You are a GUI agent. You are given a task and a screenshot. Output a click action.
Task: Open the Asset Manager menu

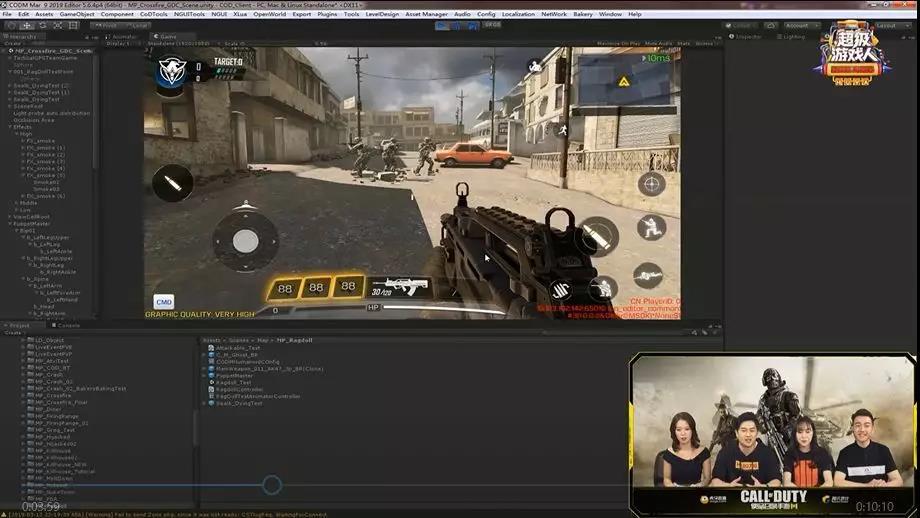427,14
